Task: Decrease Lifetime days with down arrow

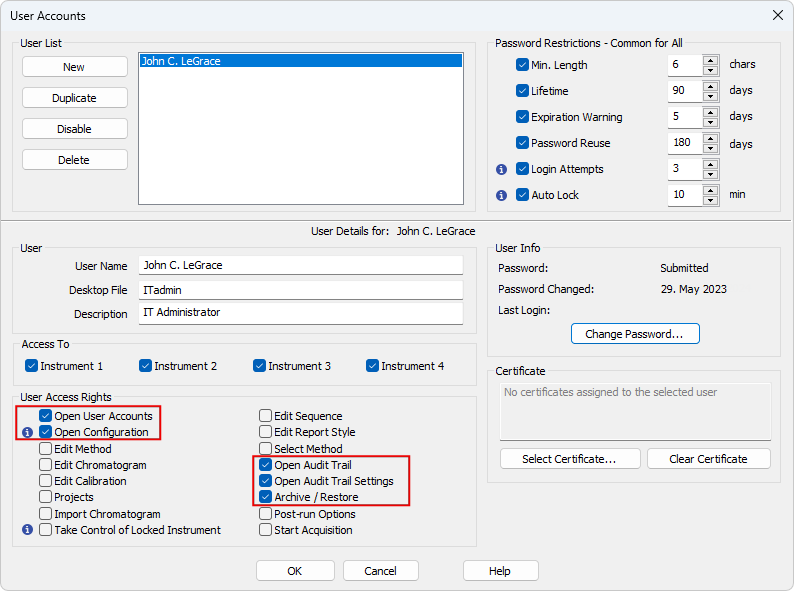Action: (710, 96)
